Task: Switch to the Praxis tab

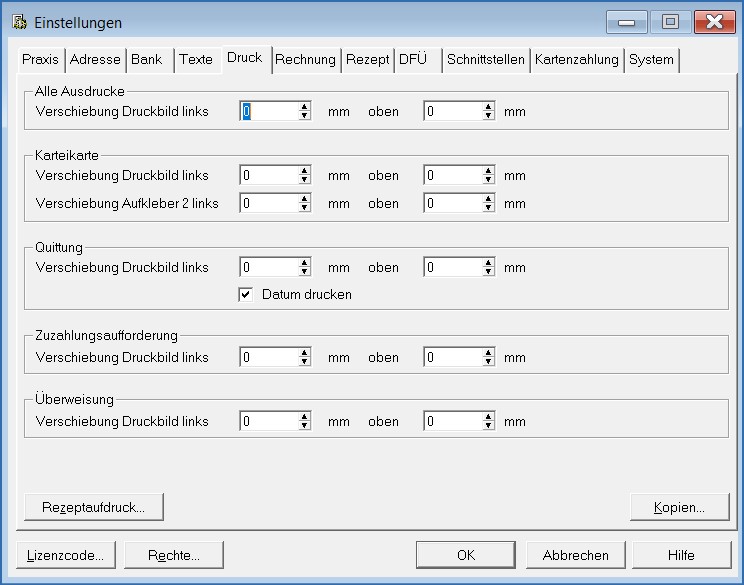Action: coord(41,60)
